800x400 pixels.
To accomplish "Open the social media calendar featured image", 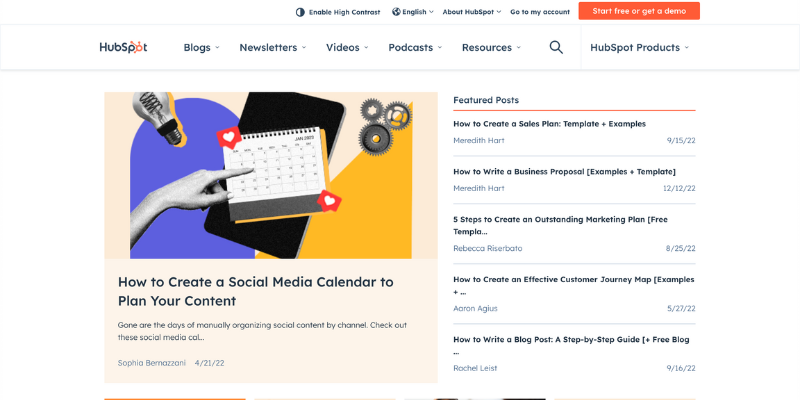I will [x=271, y=176].
